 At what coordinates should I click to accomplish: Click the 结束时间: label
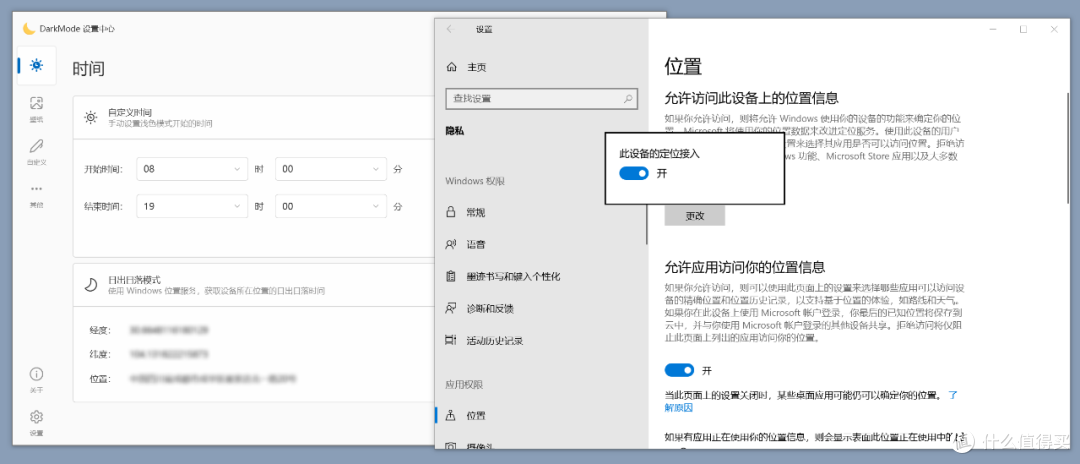(103, 206)
